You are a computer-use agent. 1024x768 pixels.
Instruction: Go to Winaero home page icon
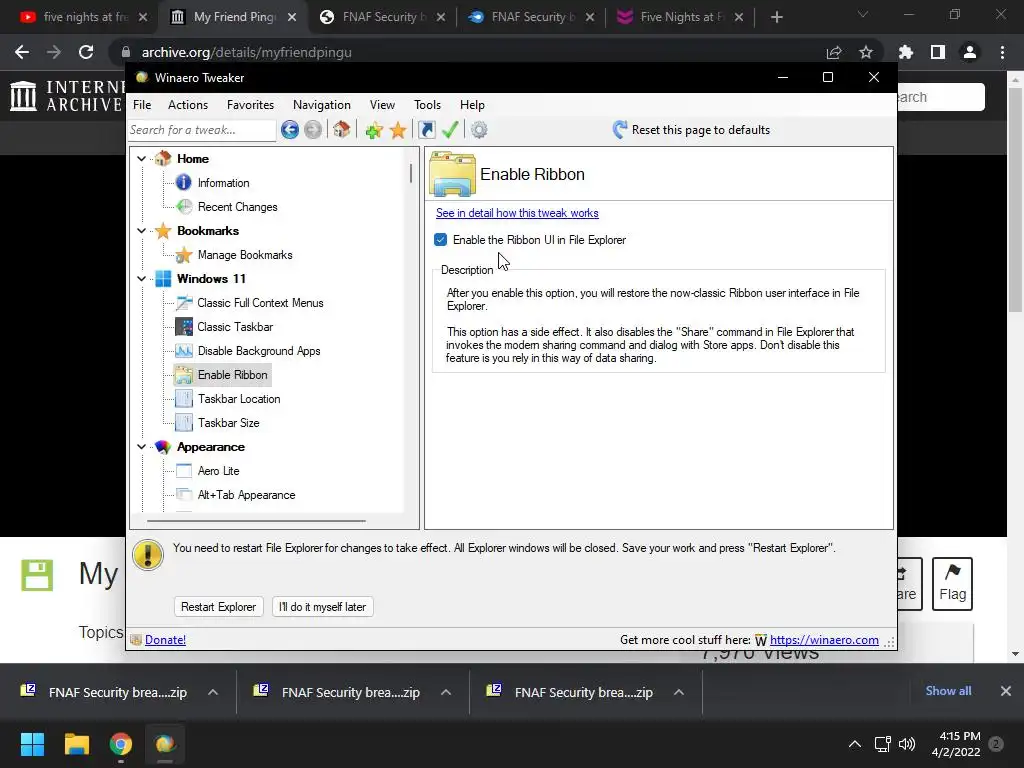(342, 129)
